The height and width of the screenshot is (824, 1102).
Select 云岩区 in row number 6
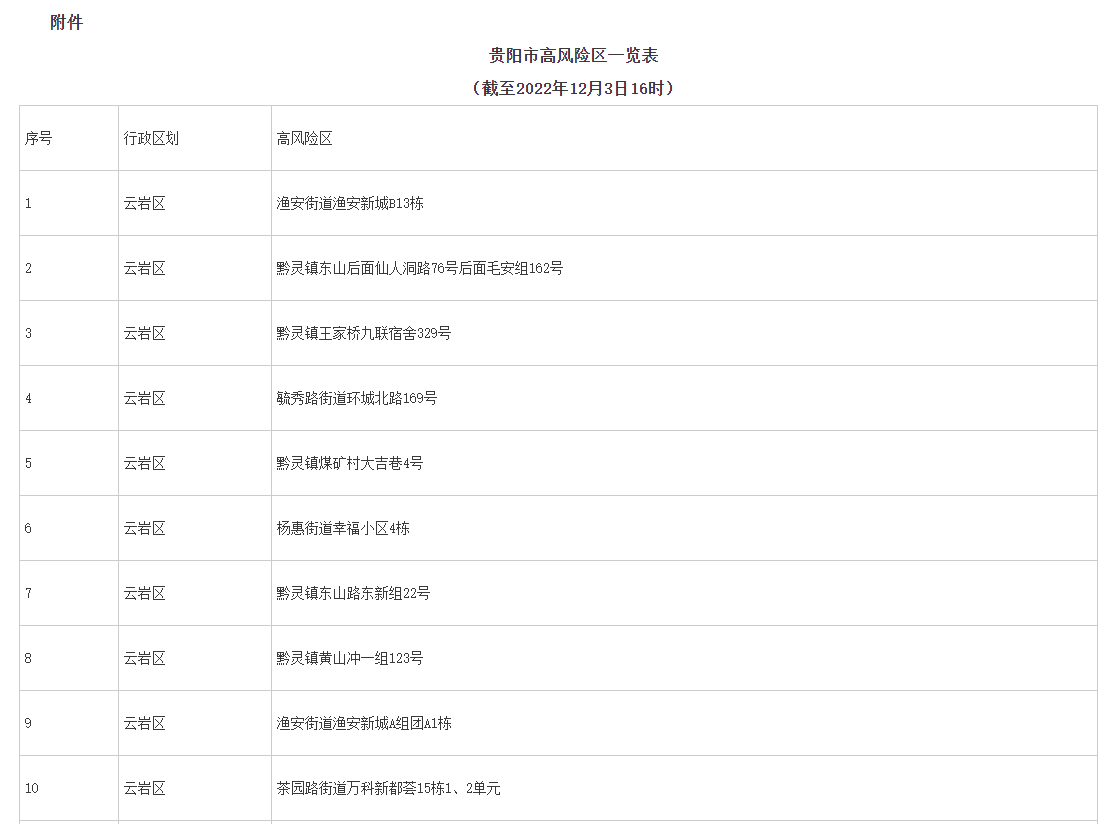click(x=144, y=529)
